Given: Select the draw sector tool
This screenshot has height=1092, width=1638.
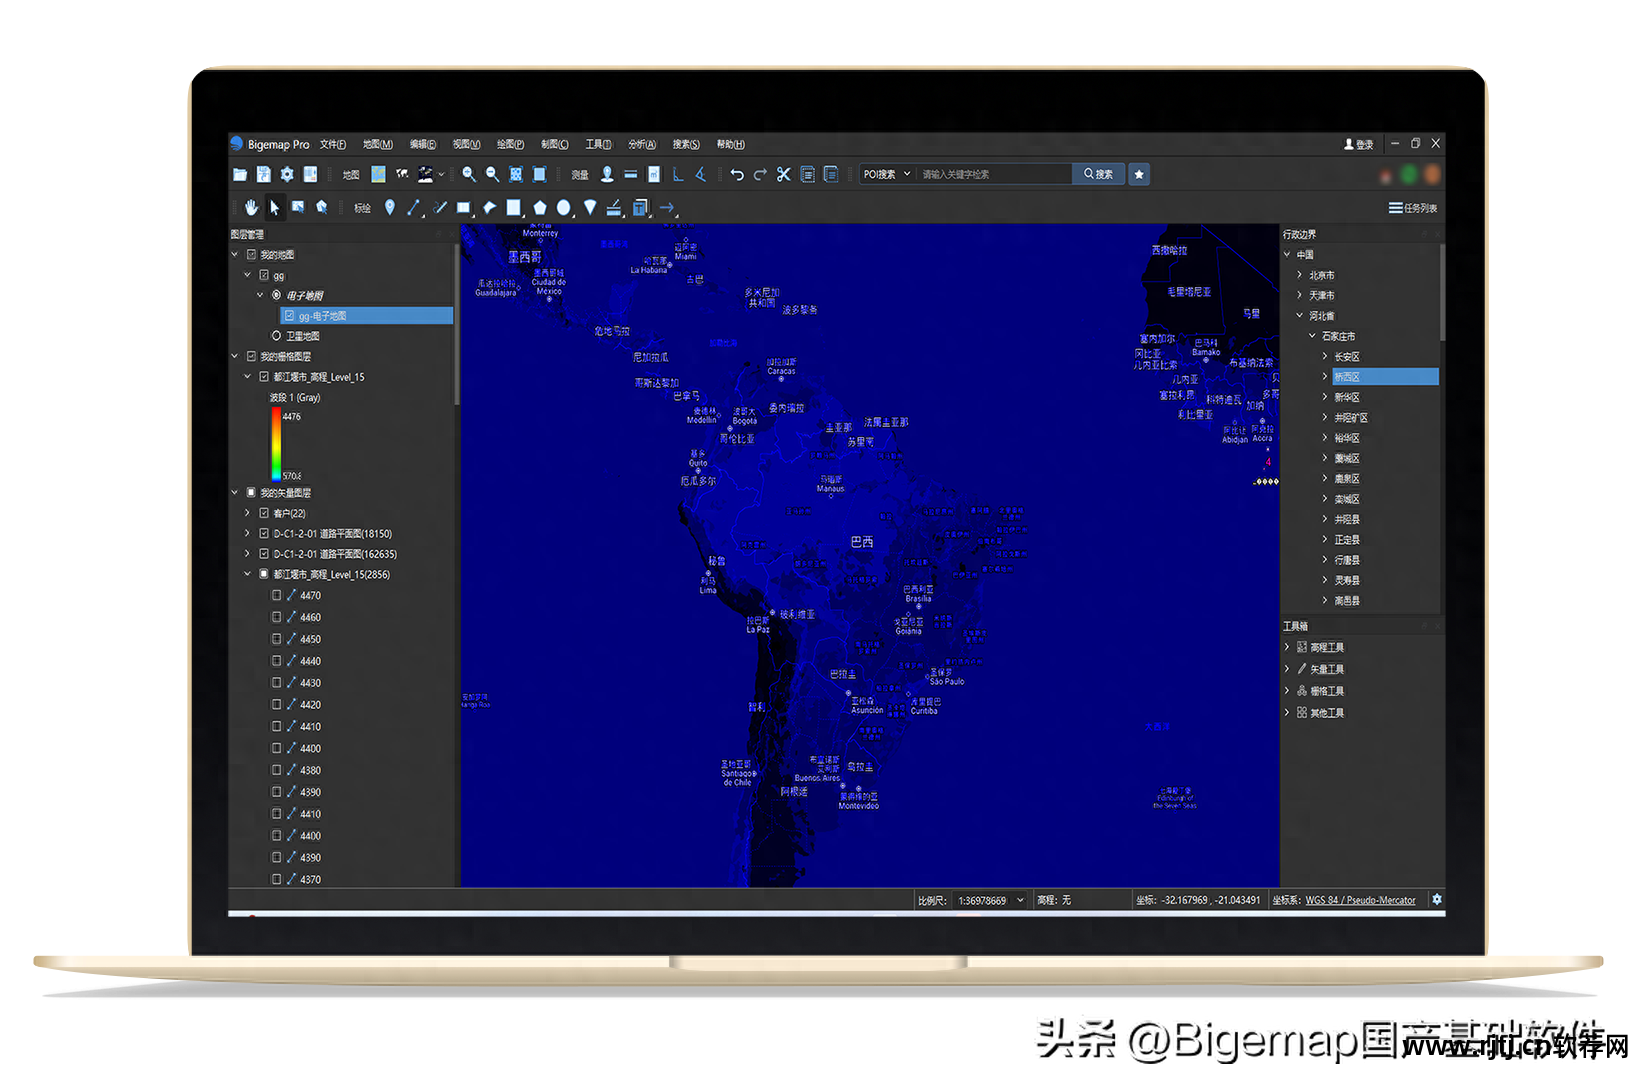Looking at the screenshot, I should tap(590, 207).
